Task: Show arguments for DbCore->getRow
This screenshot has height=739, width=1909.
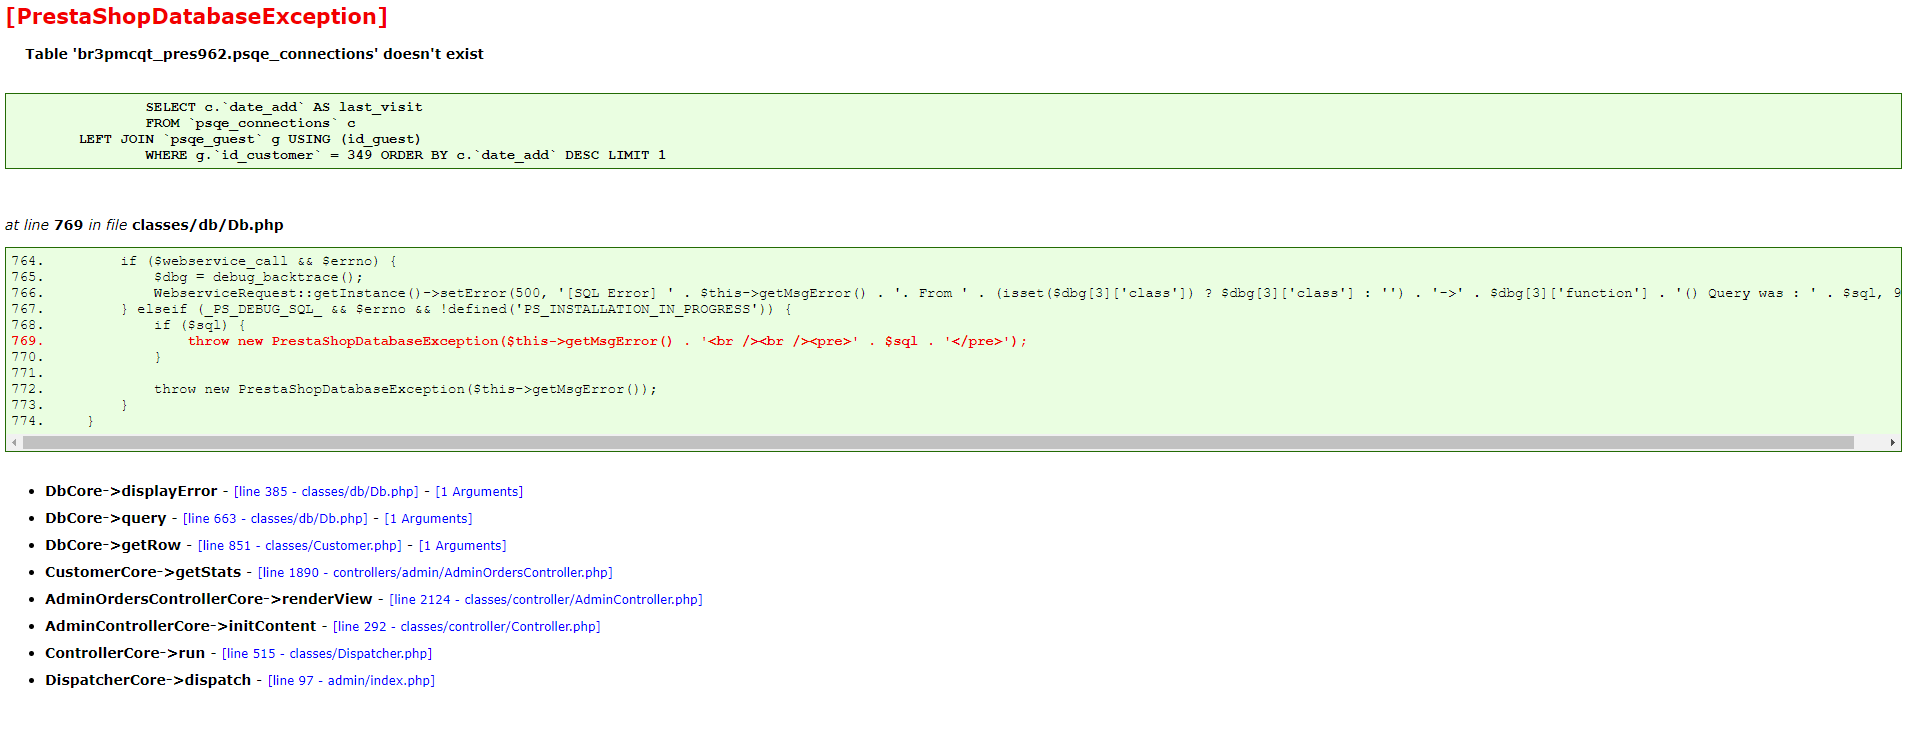Action: (462, 546)
